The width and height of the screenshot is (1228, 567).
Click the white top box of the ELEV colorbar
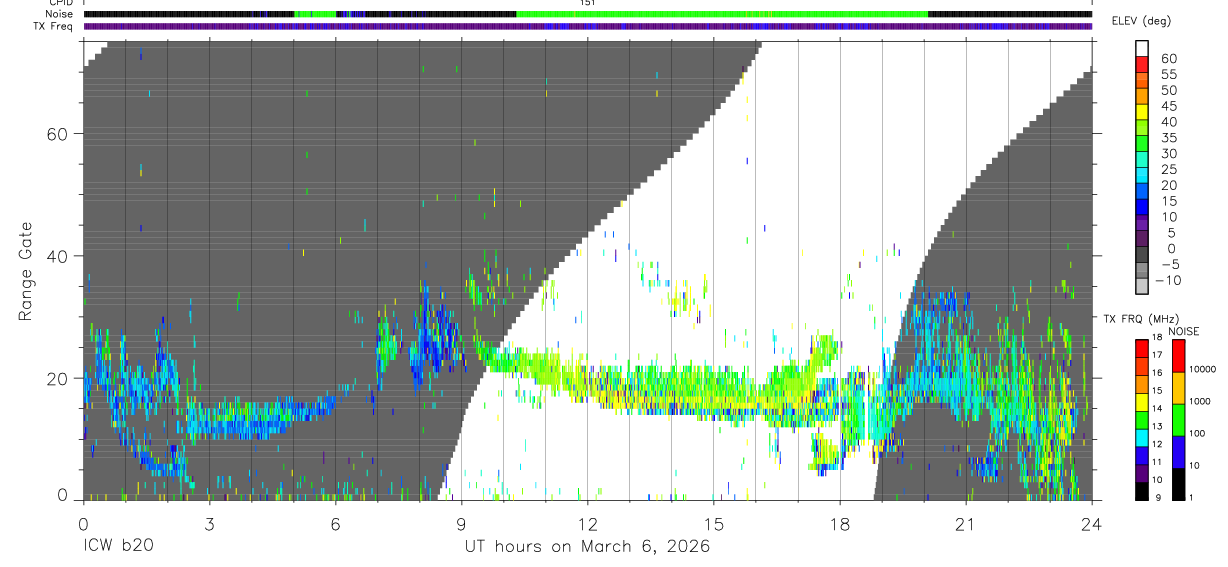1142,50
